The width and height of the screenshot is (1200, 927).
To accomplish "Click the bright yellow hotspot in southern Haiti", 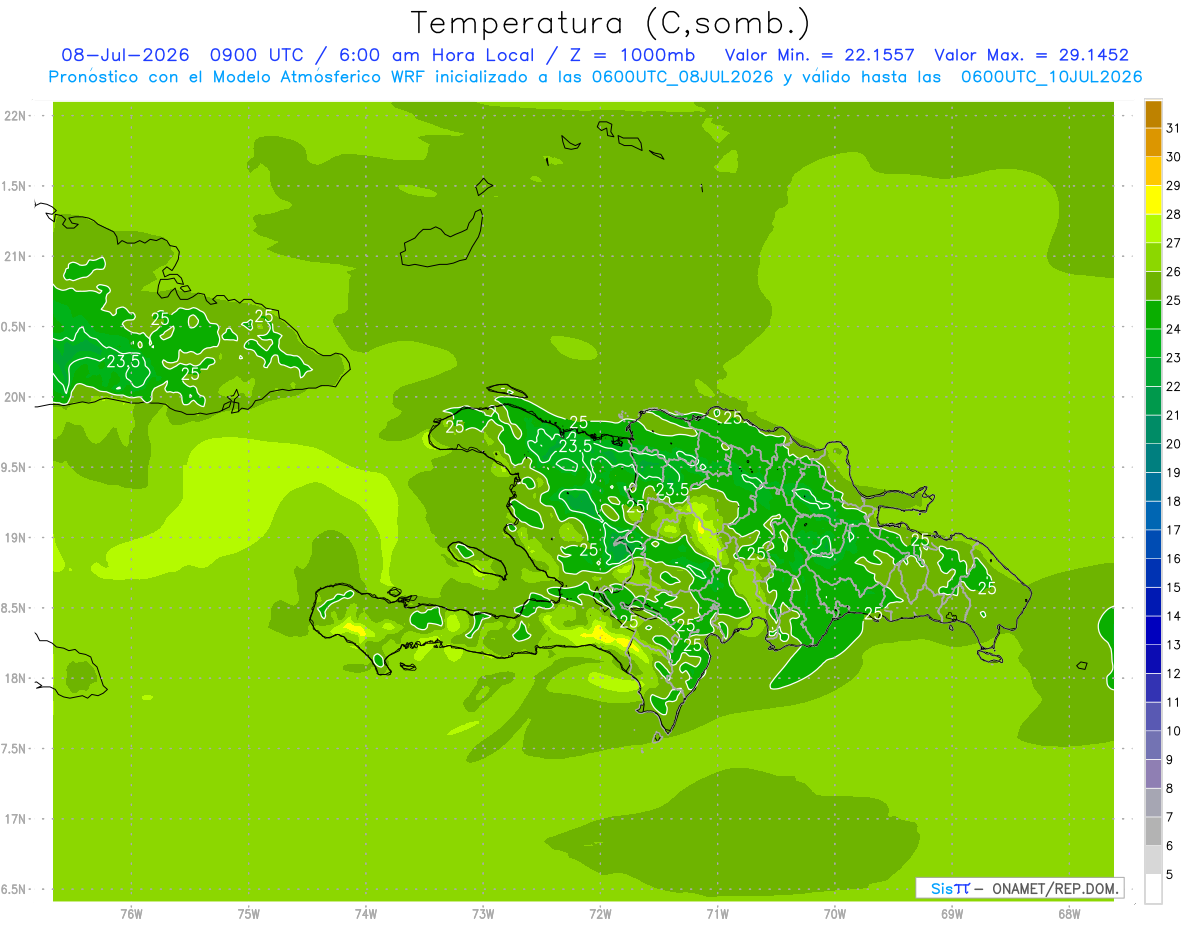I will pyautogui.click(x=601, y=632).
